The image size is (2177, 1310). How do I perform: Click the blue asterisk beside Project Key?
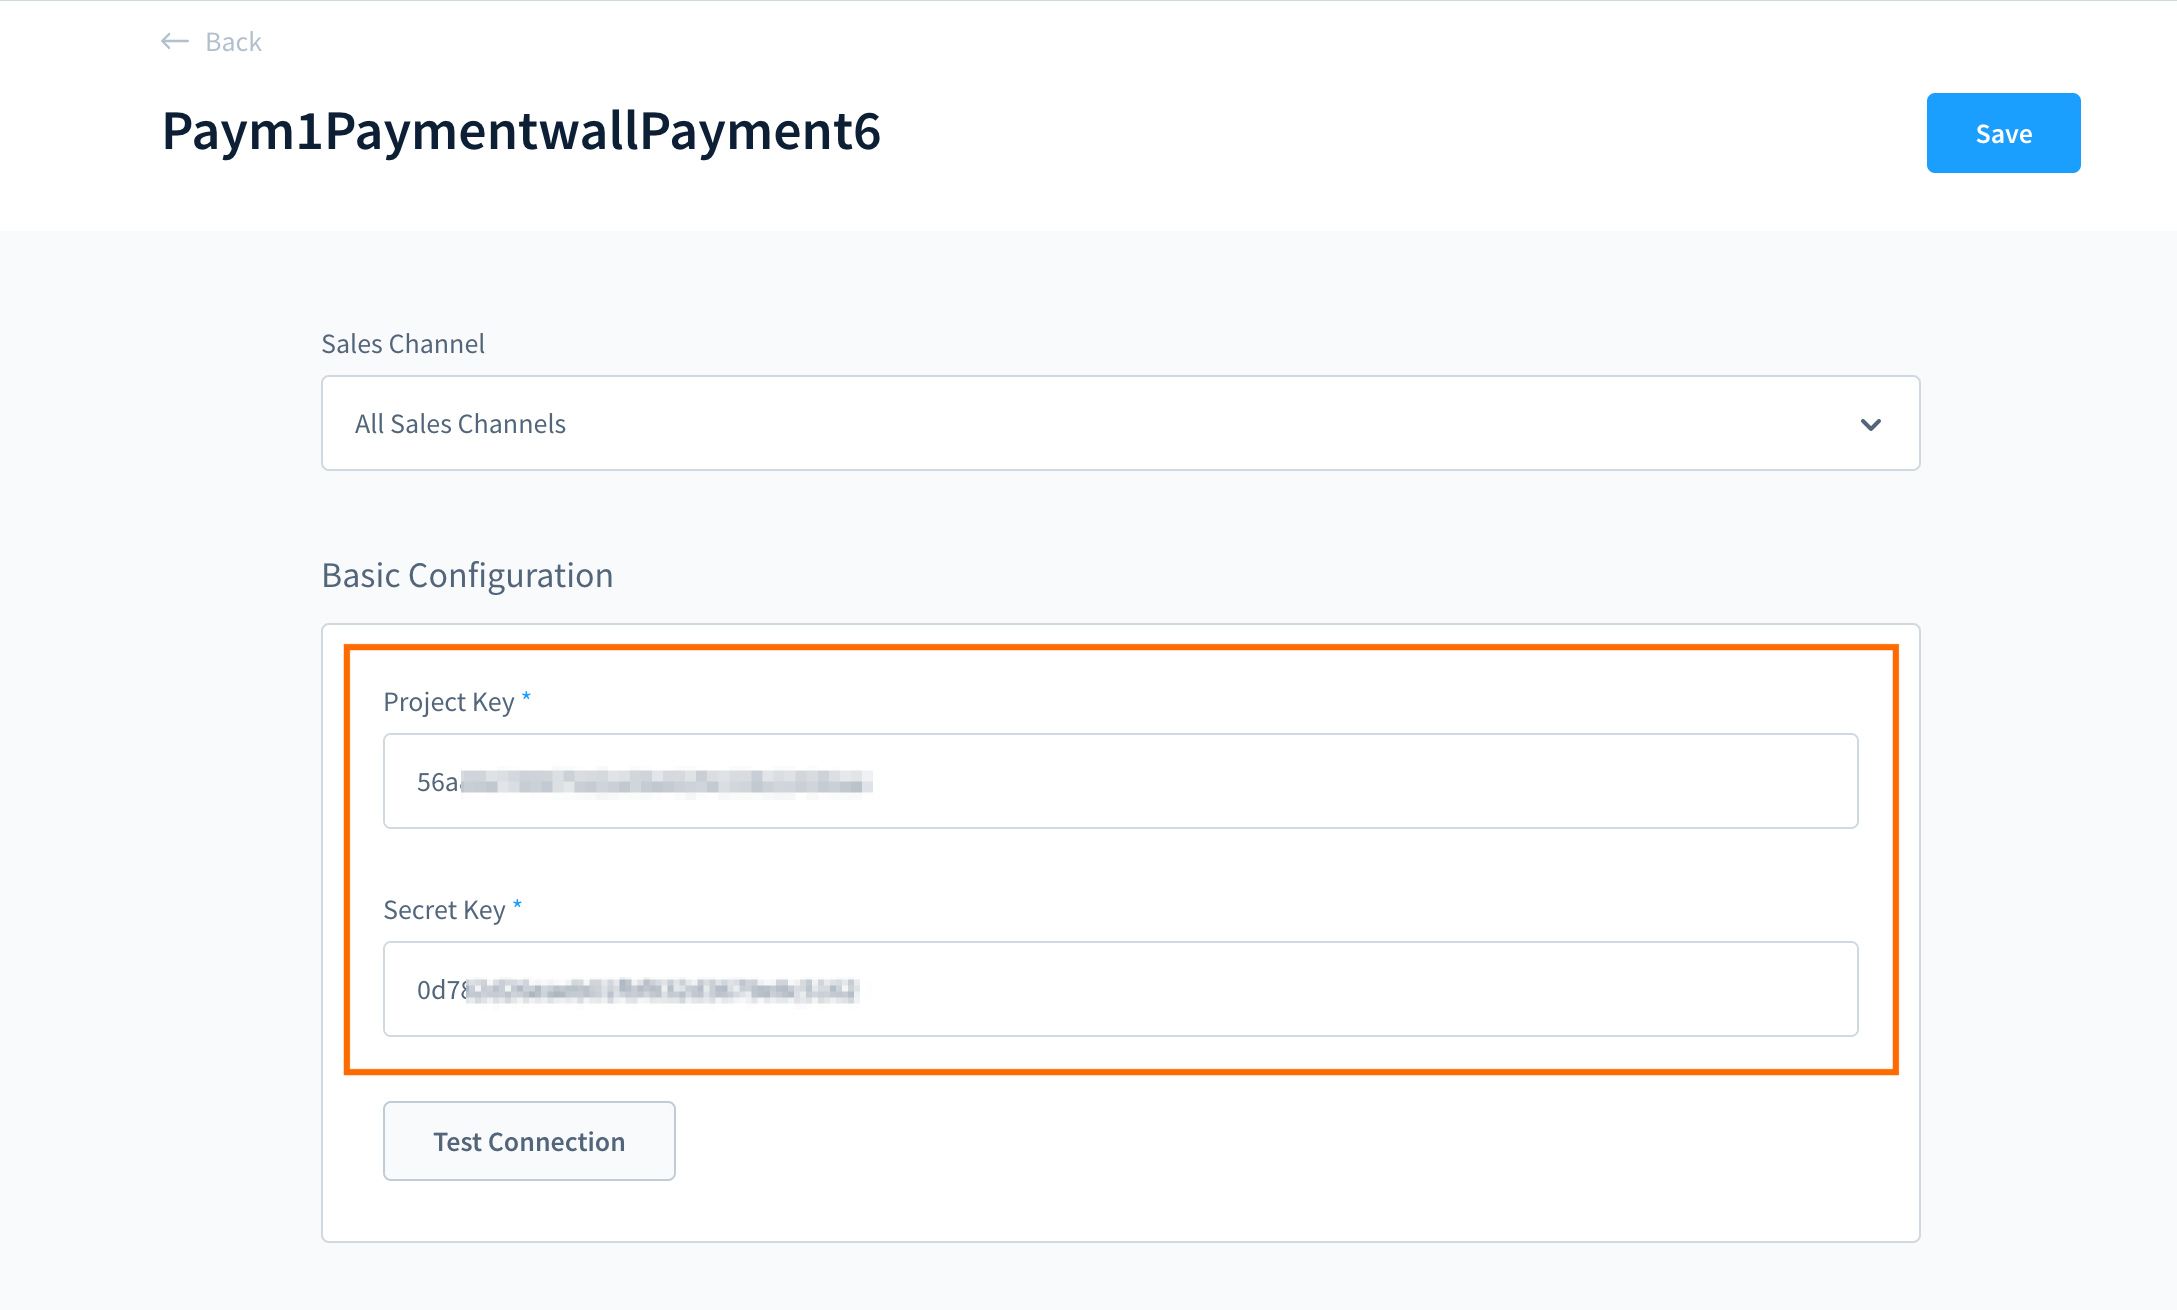526,697
